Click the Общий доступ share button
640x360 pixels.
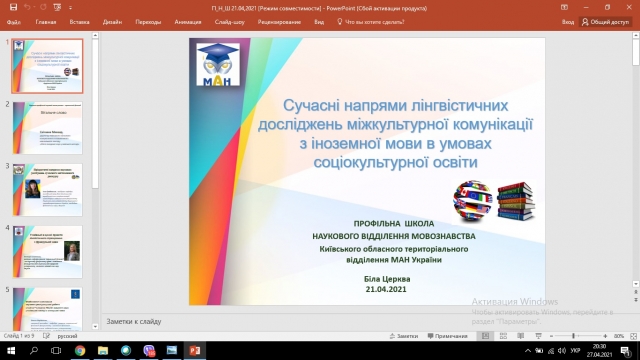[606, 22]
